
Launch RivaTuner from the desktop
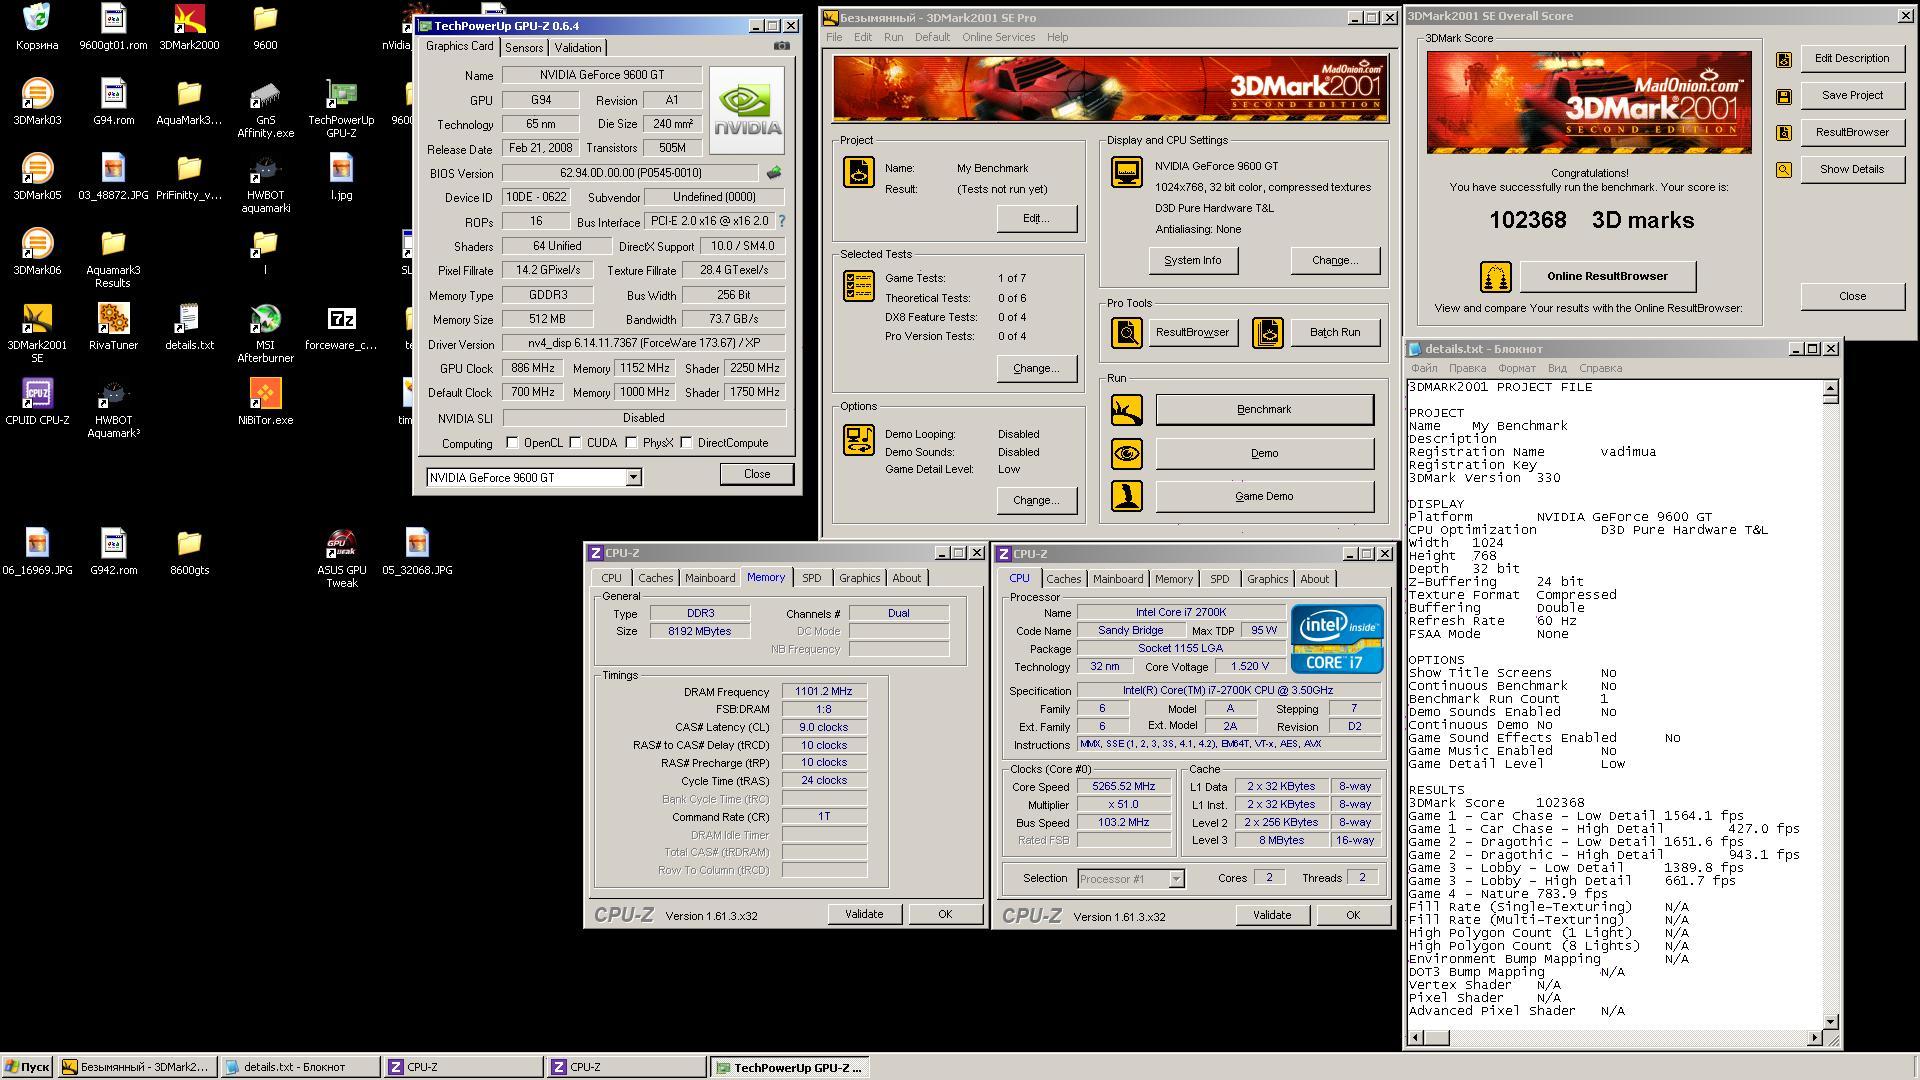(x=113, y=326)
